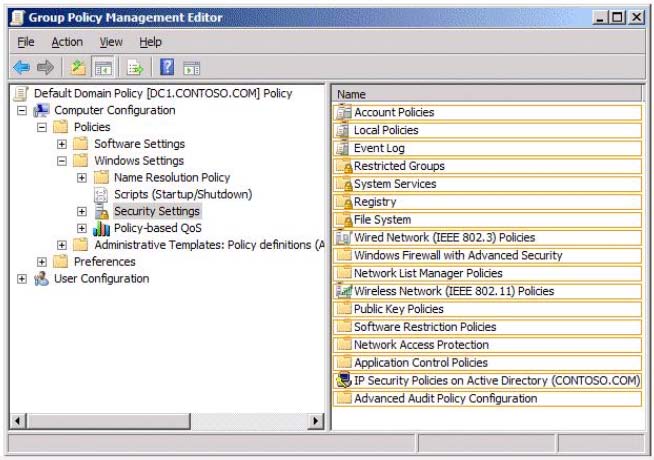Screen dimensions: 654x460
Task: Click the Export List toolbar icon
Action: [135, 68]
